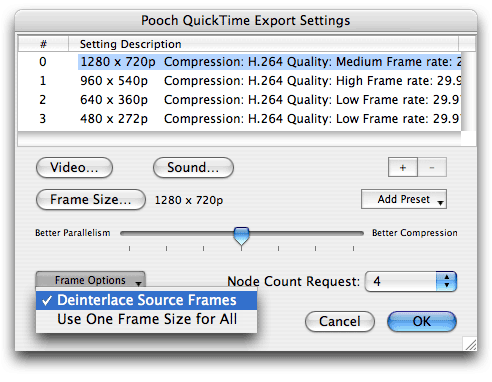492x382 pixels.
Task: Click the Better Parallelism slider label
Action: (73, 233)
